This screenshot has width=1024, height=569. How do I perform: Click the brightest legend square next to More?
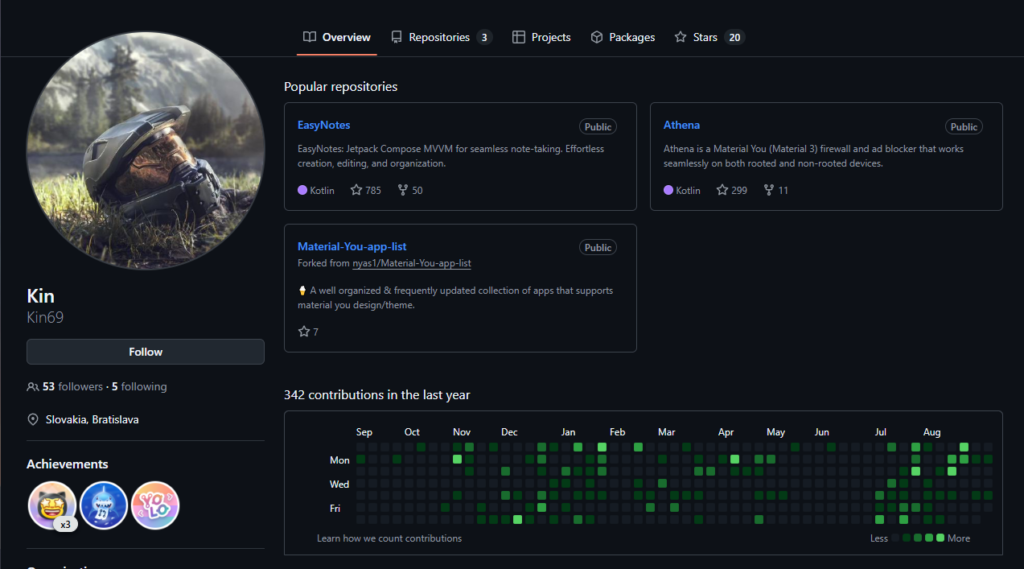[x=940, y=538]
